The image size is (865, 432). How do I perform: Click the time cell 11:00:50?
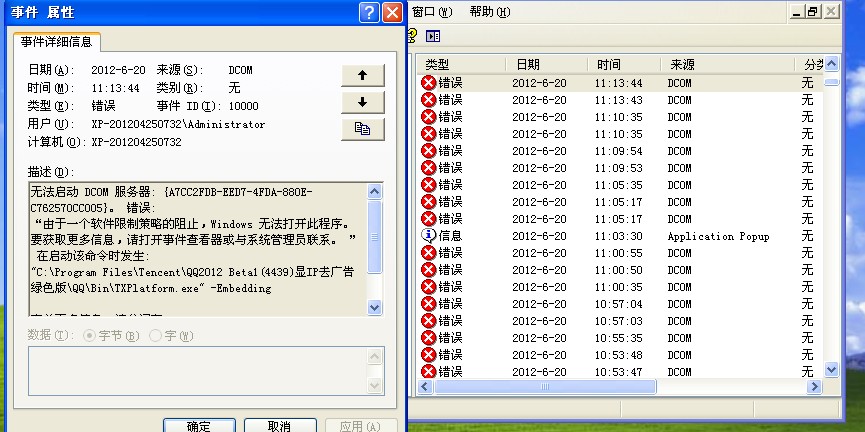coord(618,270)
